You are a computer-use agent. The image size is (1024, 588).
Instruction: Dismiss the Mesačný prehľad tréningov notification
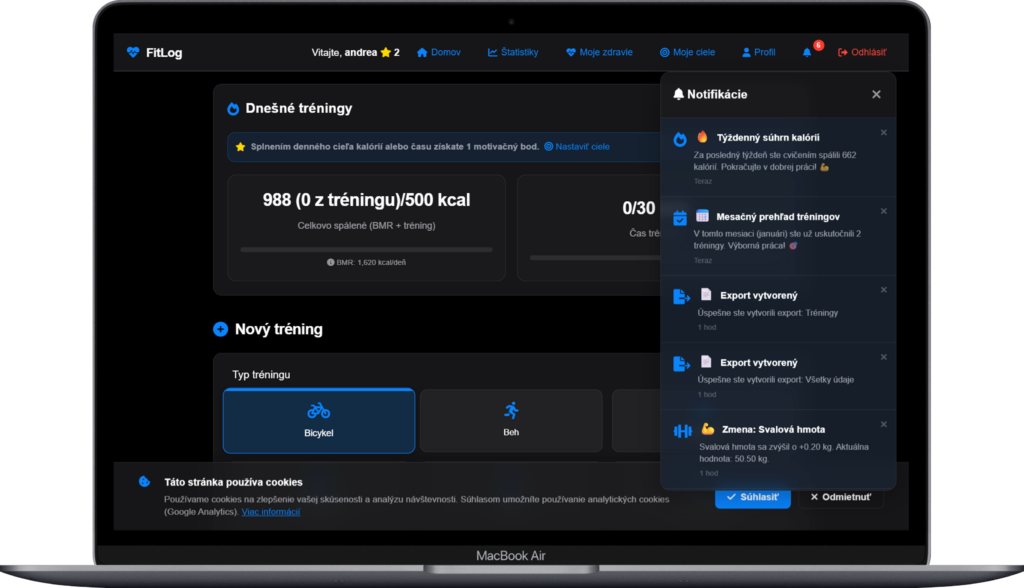tap(883, 211)
